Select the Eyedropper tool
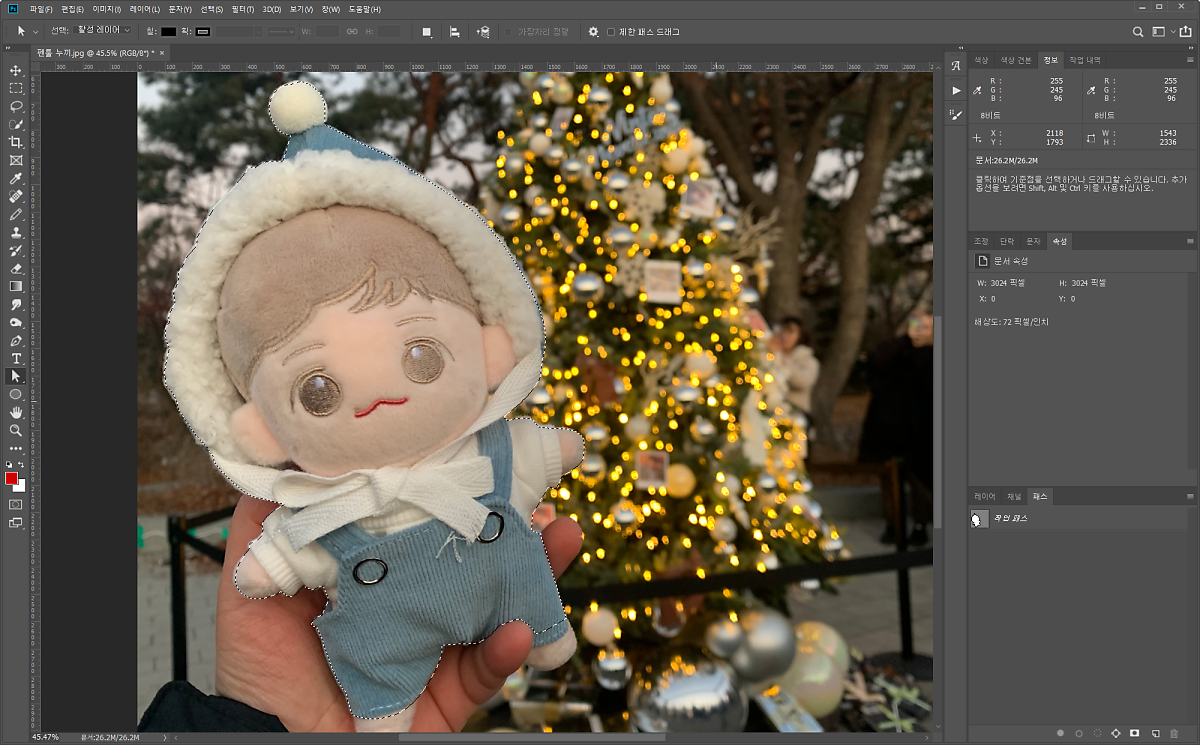Image resolution: width=1200 pixels, height=745 pixels. (16, 178)
